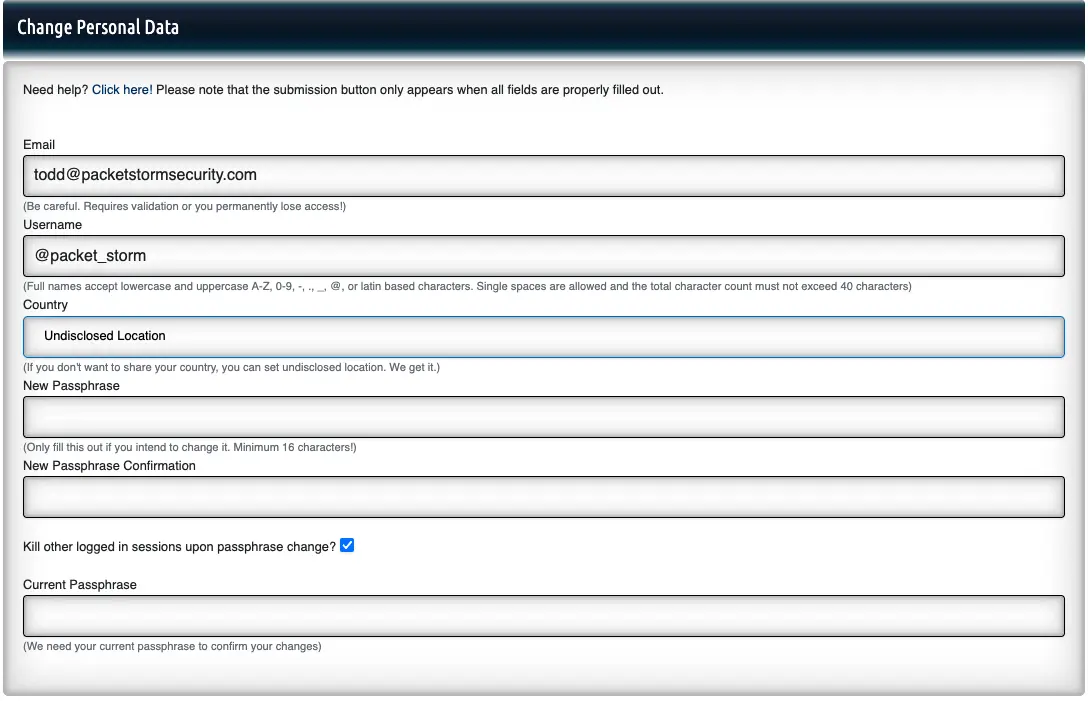Viewport: 1088px width, 701px height.
Task: Click the 'New Passphrase' label
Action: pos(71,386)
